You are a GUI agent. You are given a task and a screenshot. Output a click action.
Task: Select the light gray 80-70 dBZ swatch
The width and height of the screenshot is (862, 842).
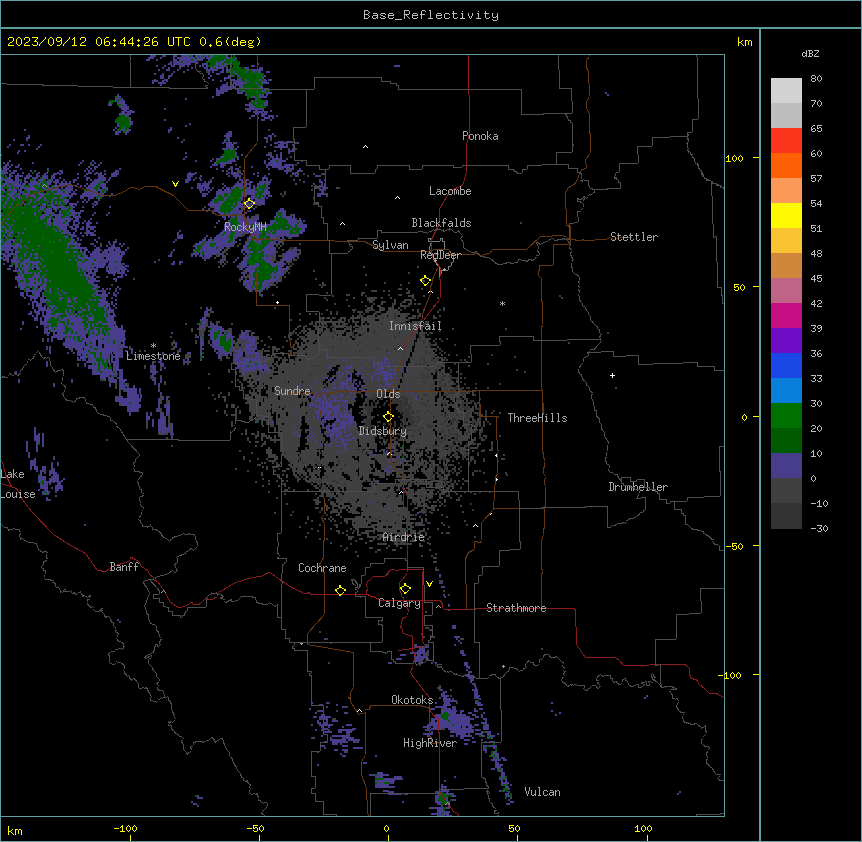(786, 90)
